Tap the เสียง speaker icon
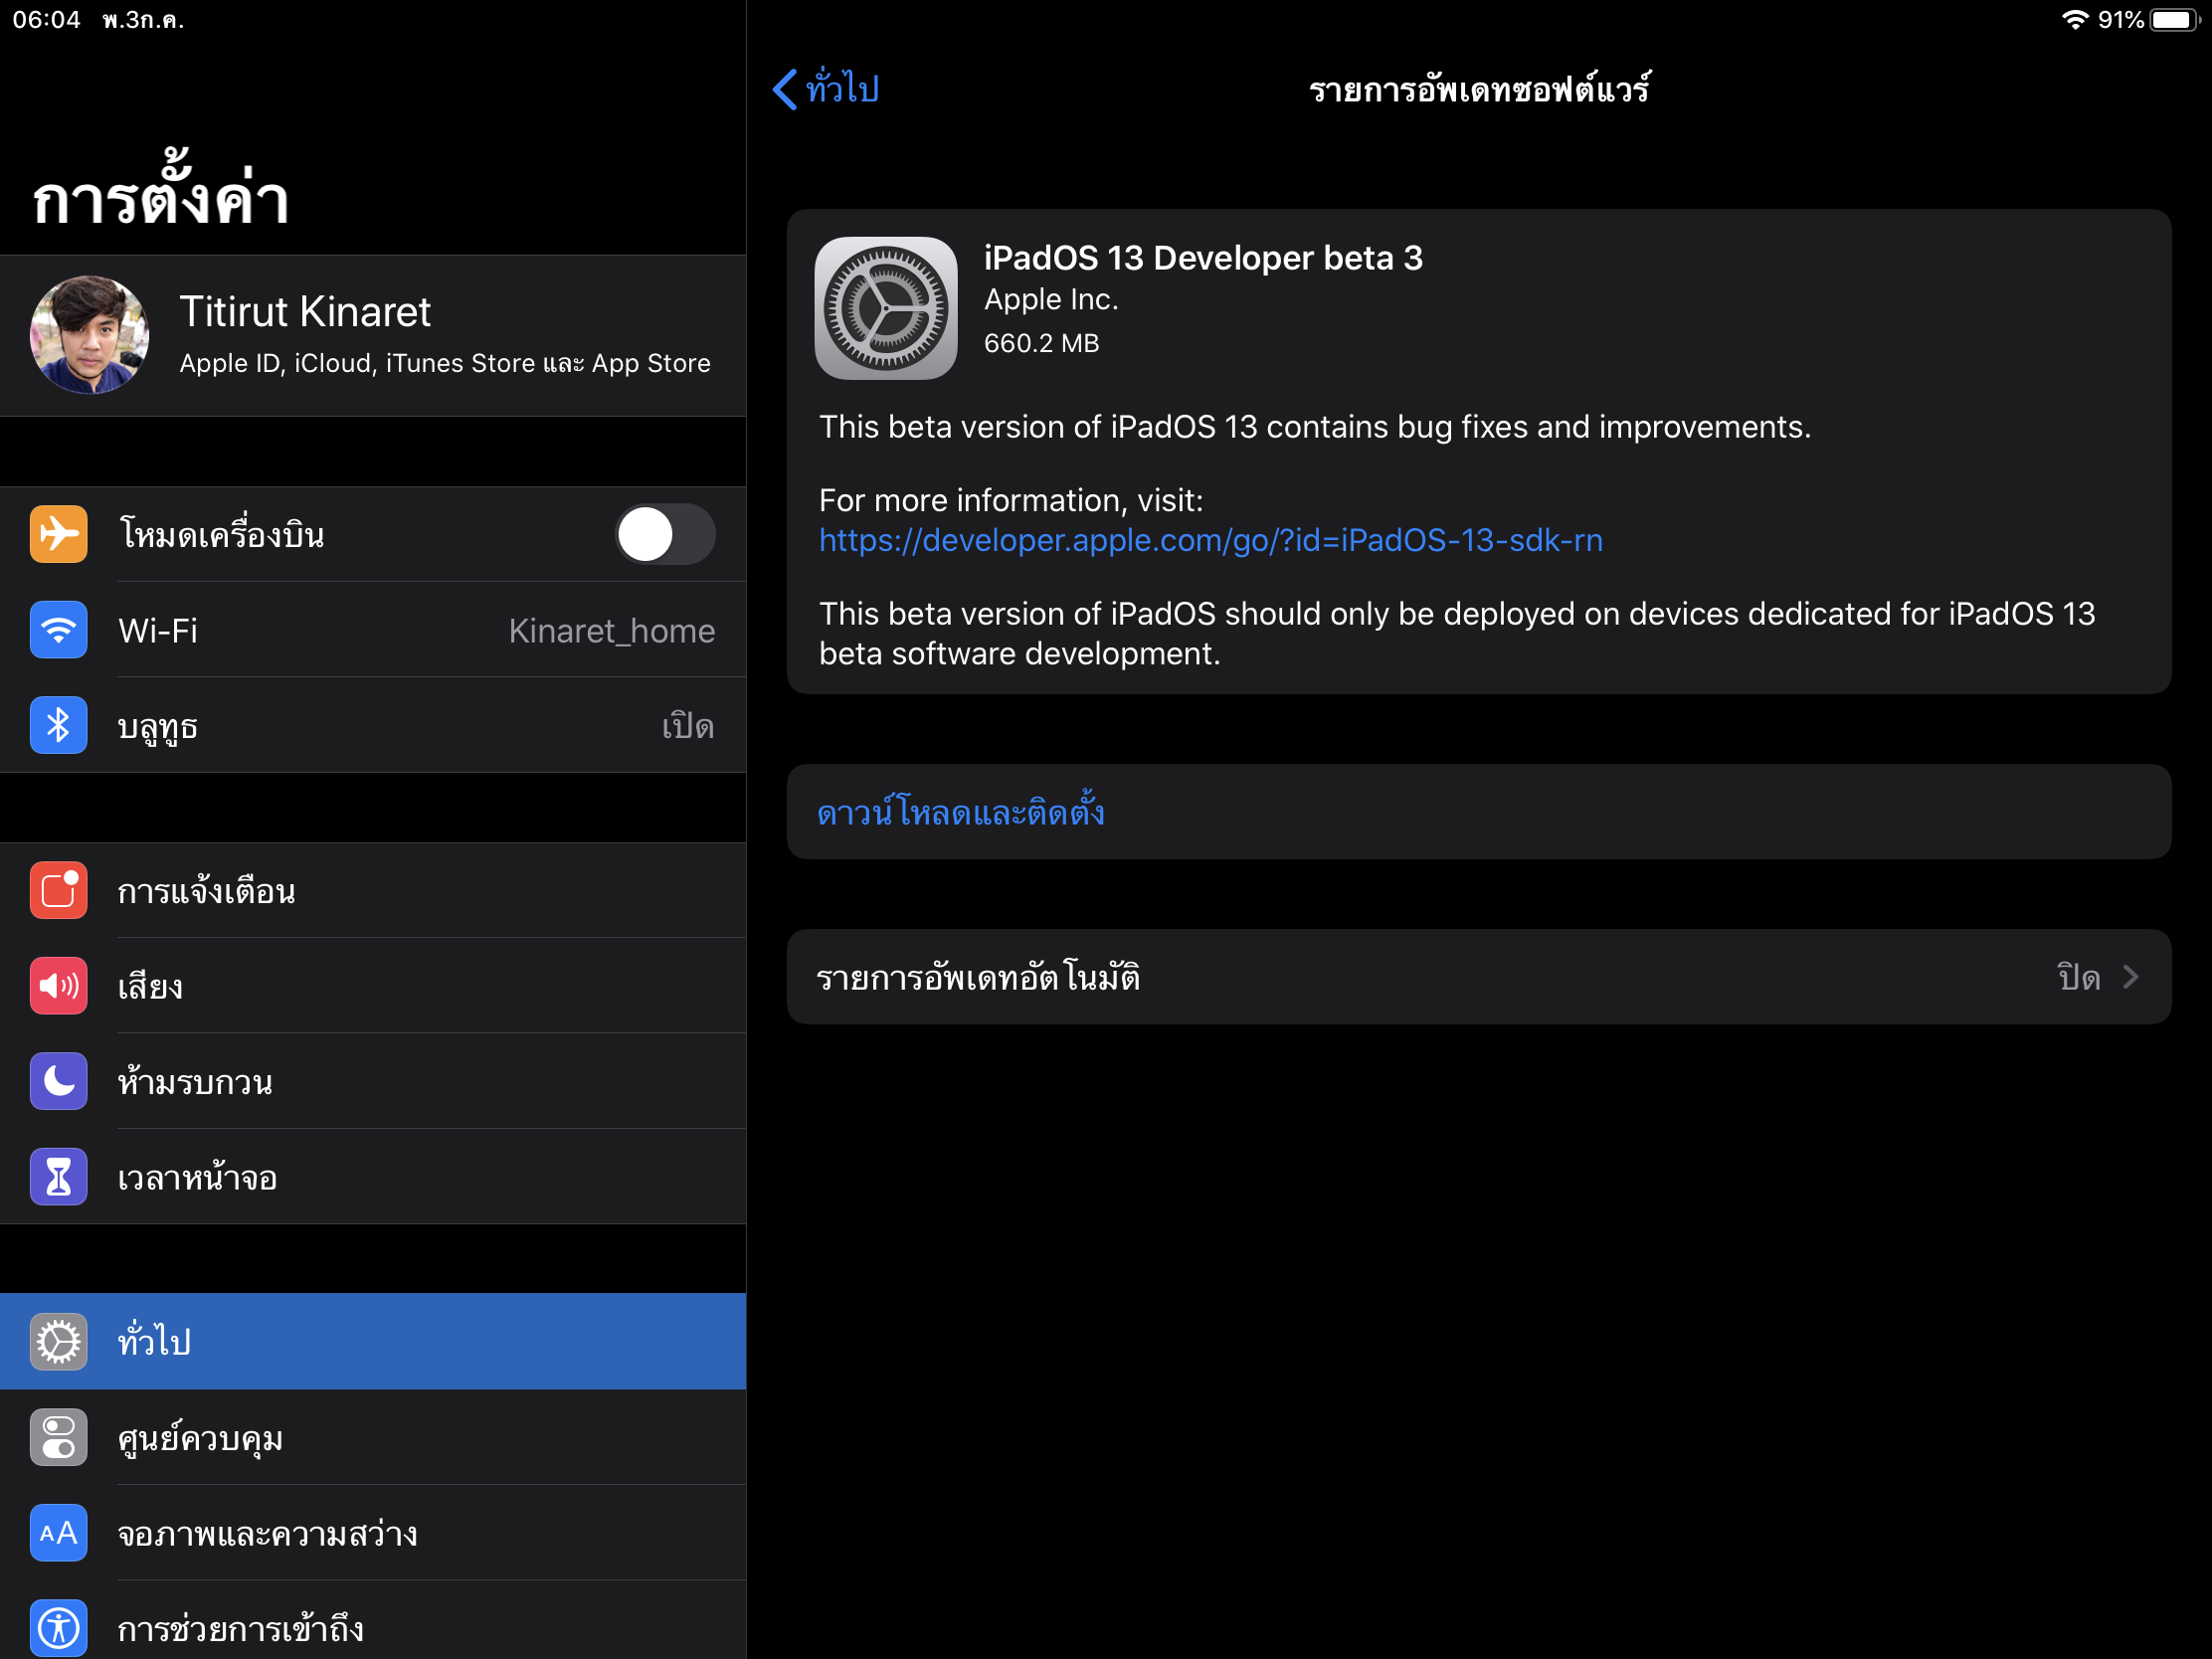This screenshot has width=2212, height=1659. click(58, 986)
